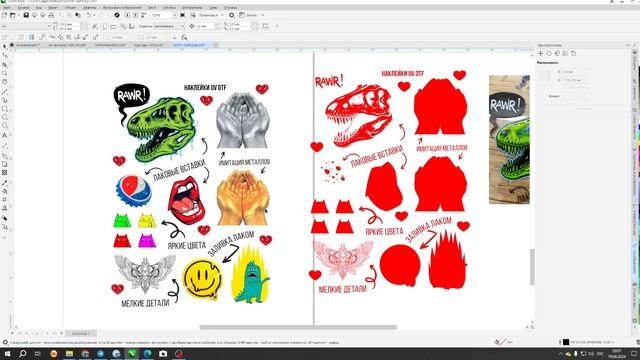Select the Rectangle tool in the toolbox

[4, 109]
